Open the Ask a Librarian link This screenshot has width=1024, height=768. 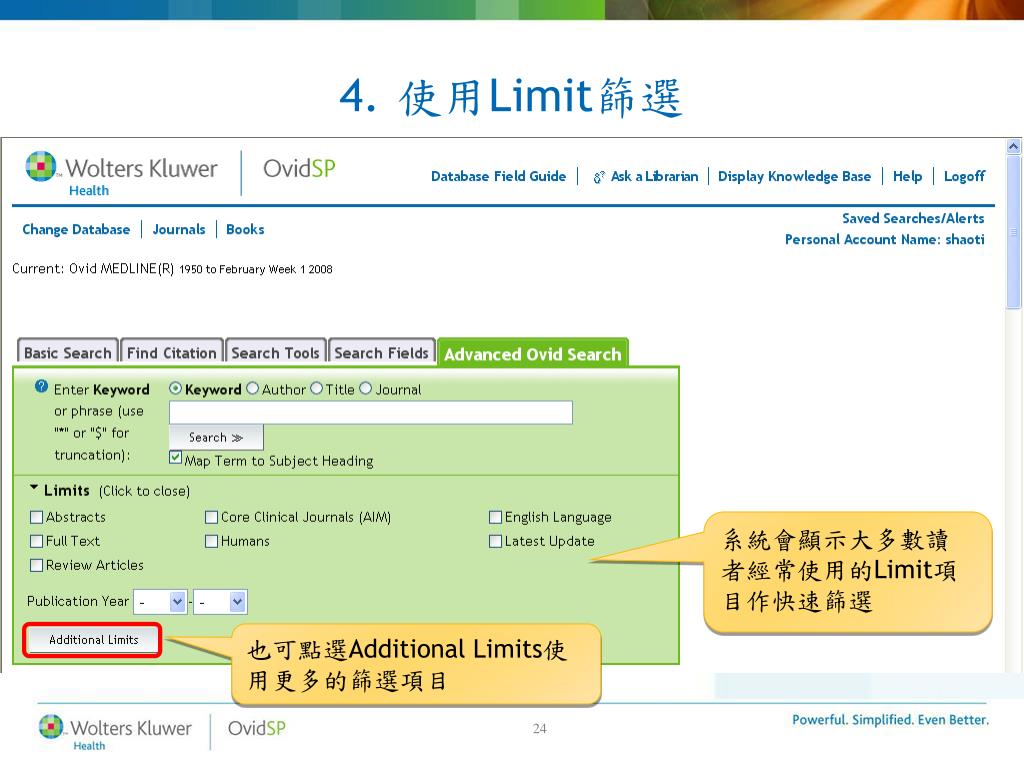[654, 176]
